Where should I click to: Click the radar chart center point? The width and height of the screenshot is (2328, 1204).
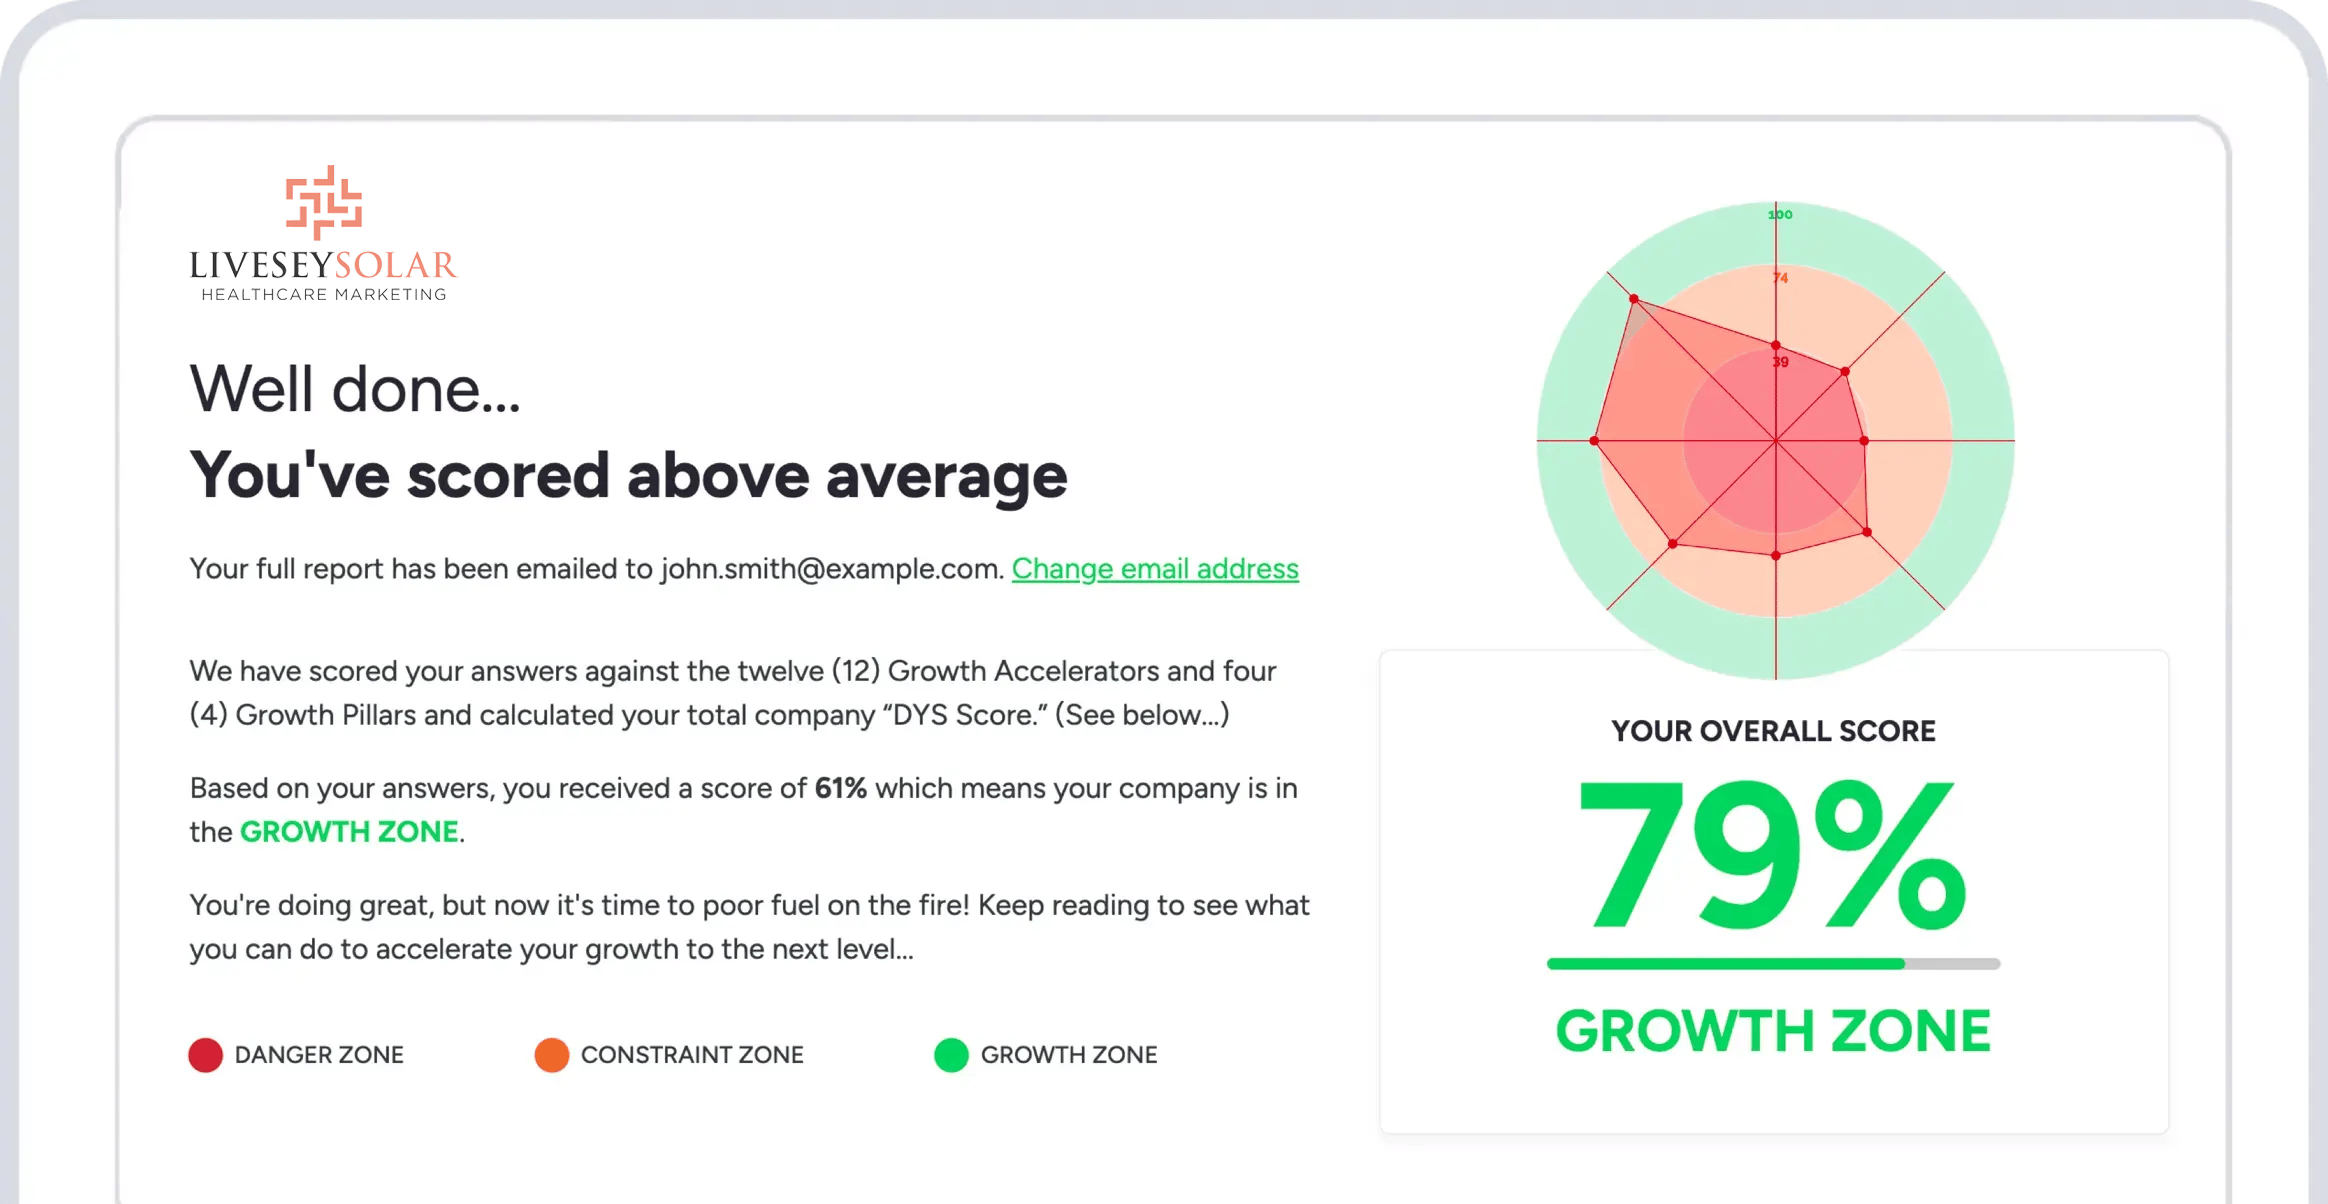coord(1776,441)
